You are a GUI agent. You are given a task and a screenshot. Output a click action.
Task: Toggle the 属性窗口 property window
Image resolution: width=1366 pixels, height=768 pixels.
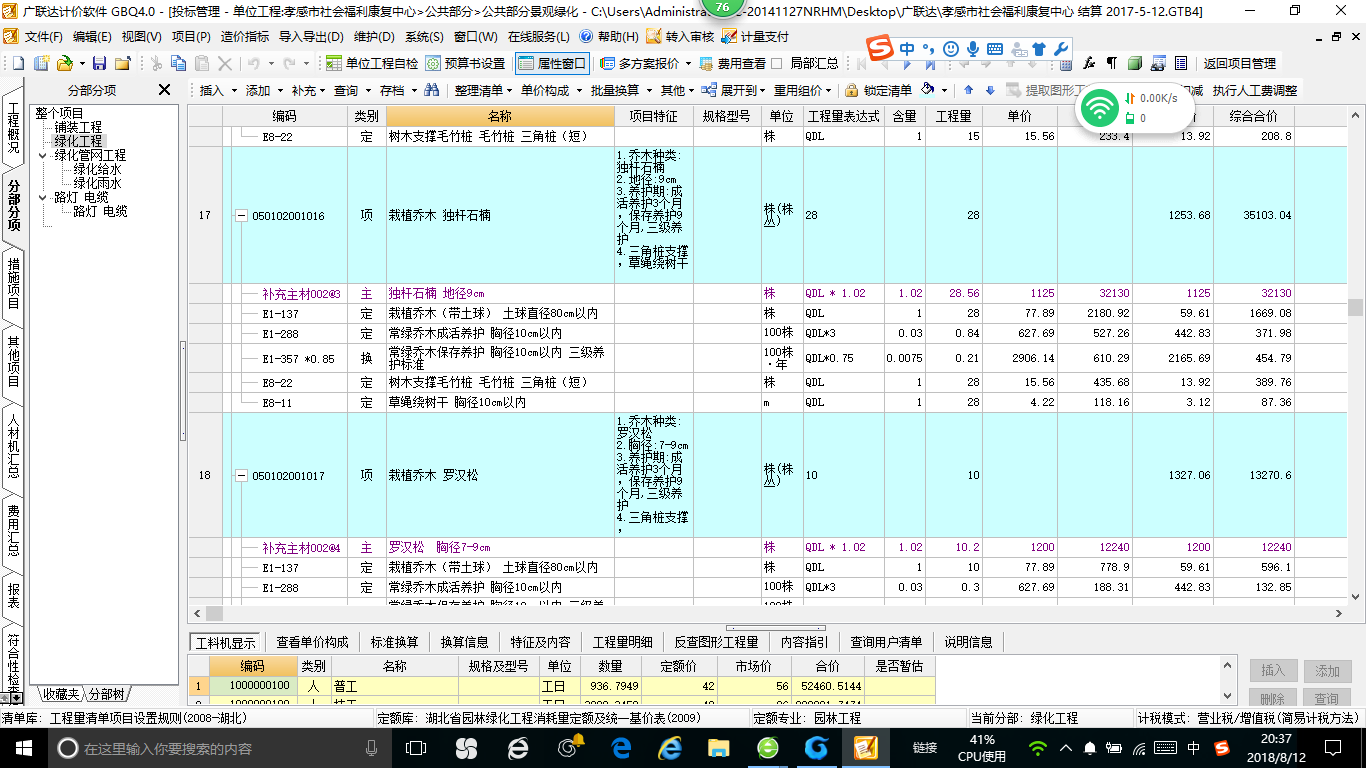553,63
